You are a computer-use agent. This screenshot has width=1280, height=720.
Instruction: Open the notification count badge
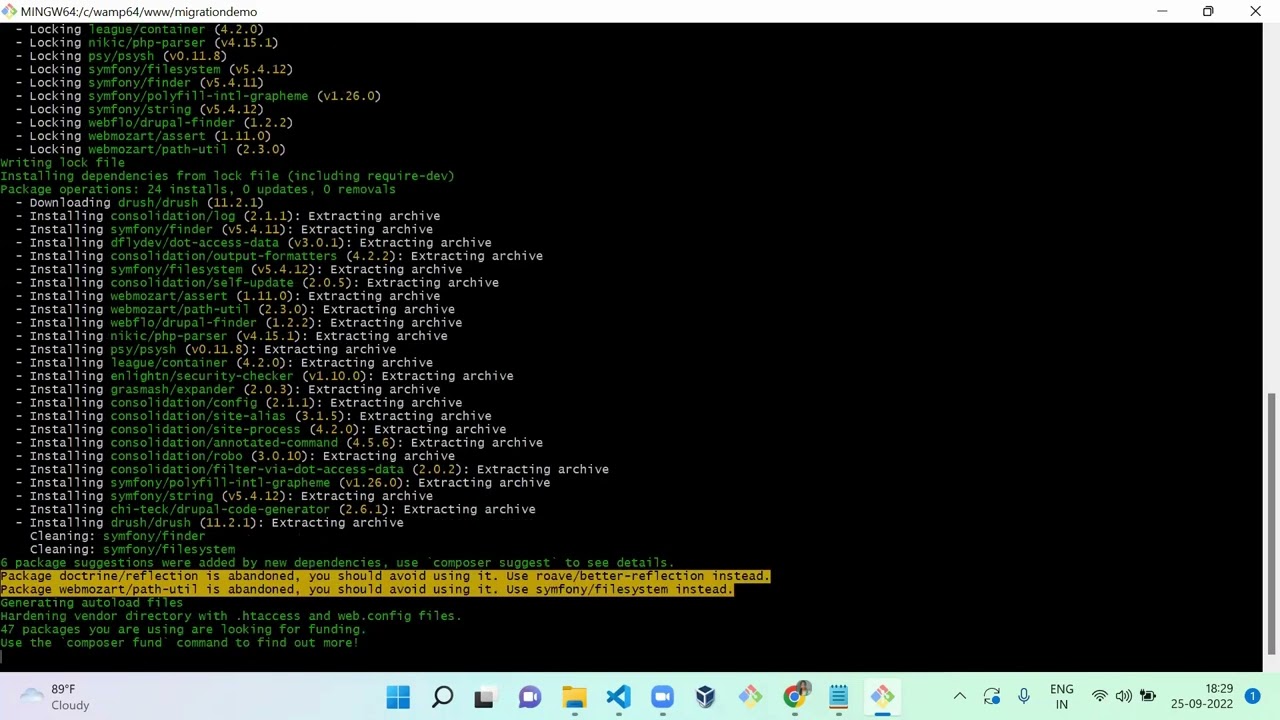click(x=1252, y=697)
